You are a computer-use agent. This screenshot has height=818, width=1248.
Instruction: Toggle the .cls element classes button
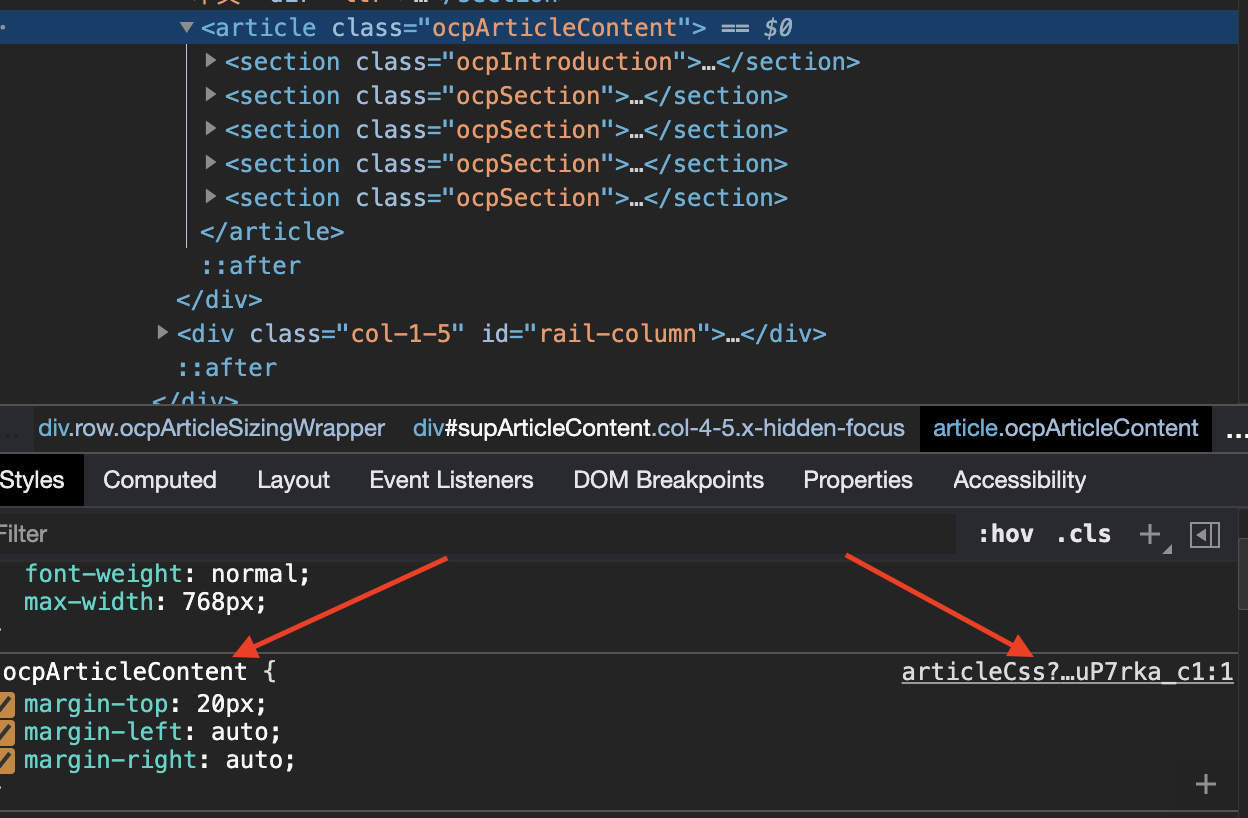pyautogui.click(x=1083, y=534)
